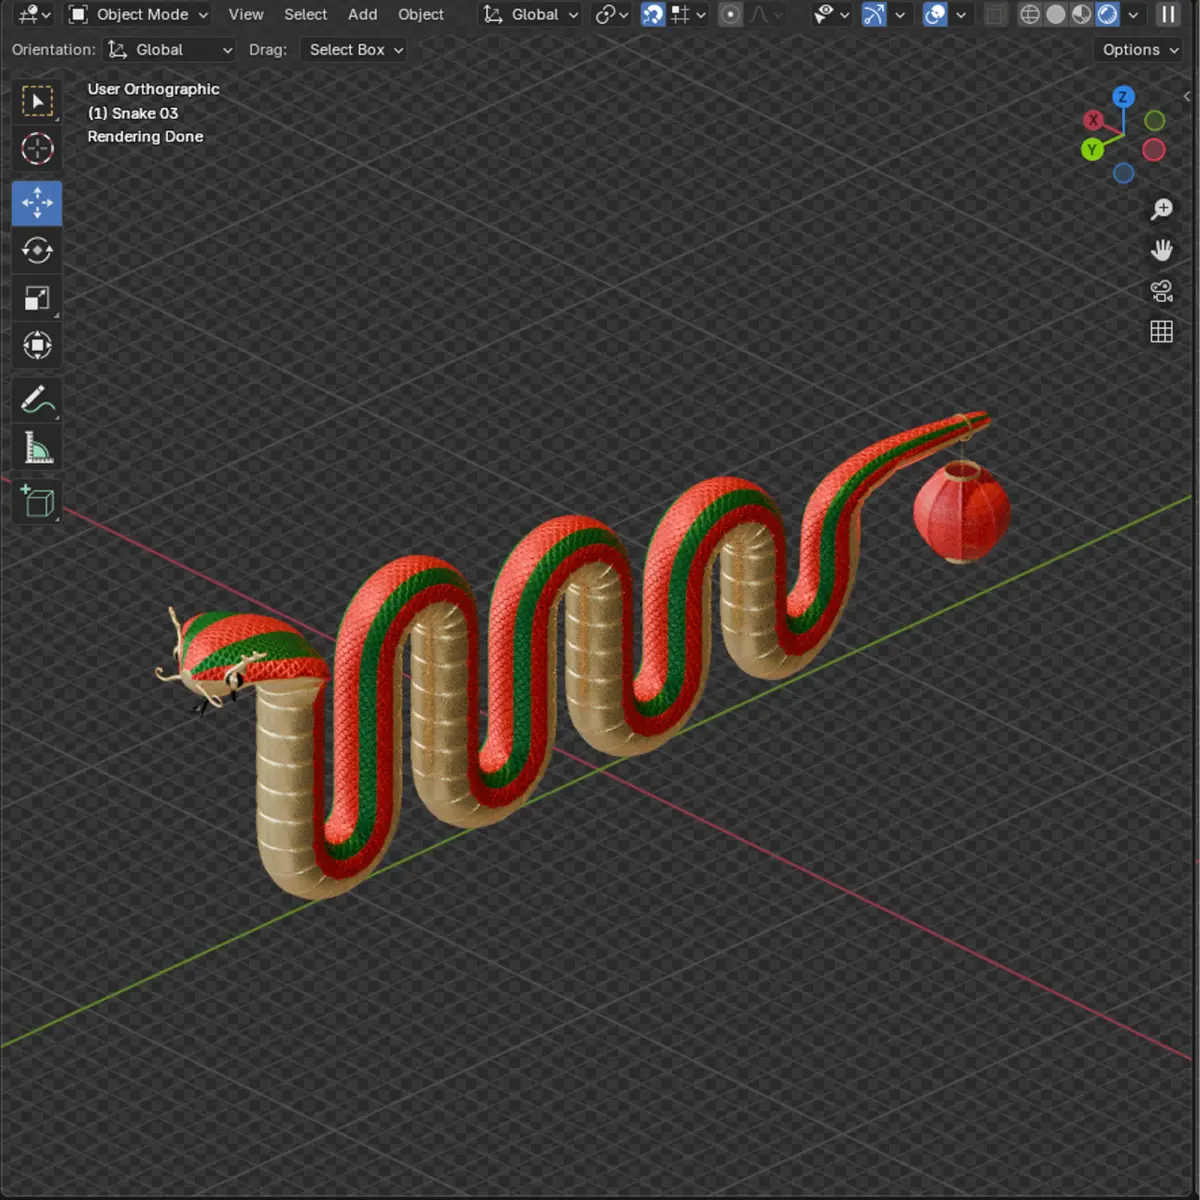Viewport: 1200px width, 1200px height.
Task: Click the hollow green negative-axis gizmo circle
Action: [x=1154, y=121]
